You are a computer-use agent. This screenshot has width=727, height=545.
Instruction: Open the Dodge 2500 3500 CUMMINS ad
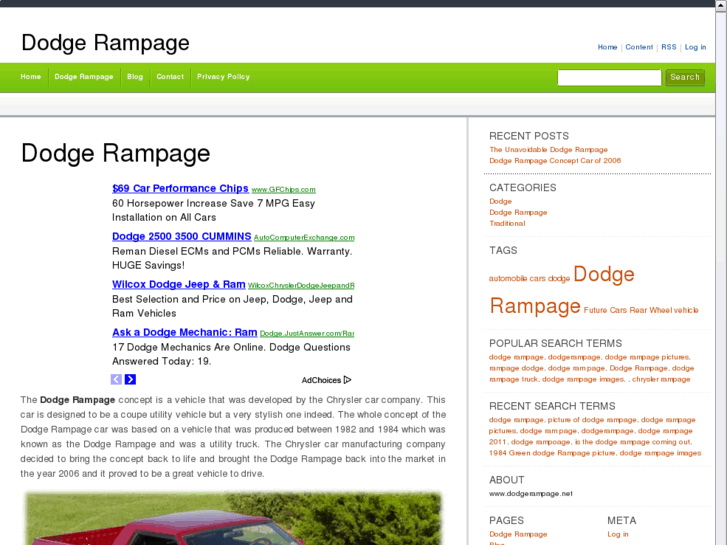coord(182,236)
